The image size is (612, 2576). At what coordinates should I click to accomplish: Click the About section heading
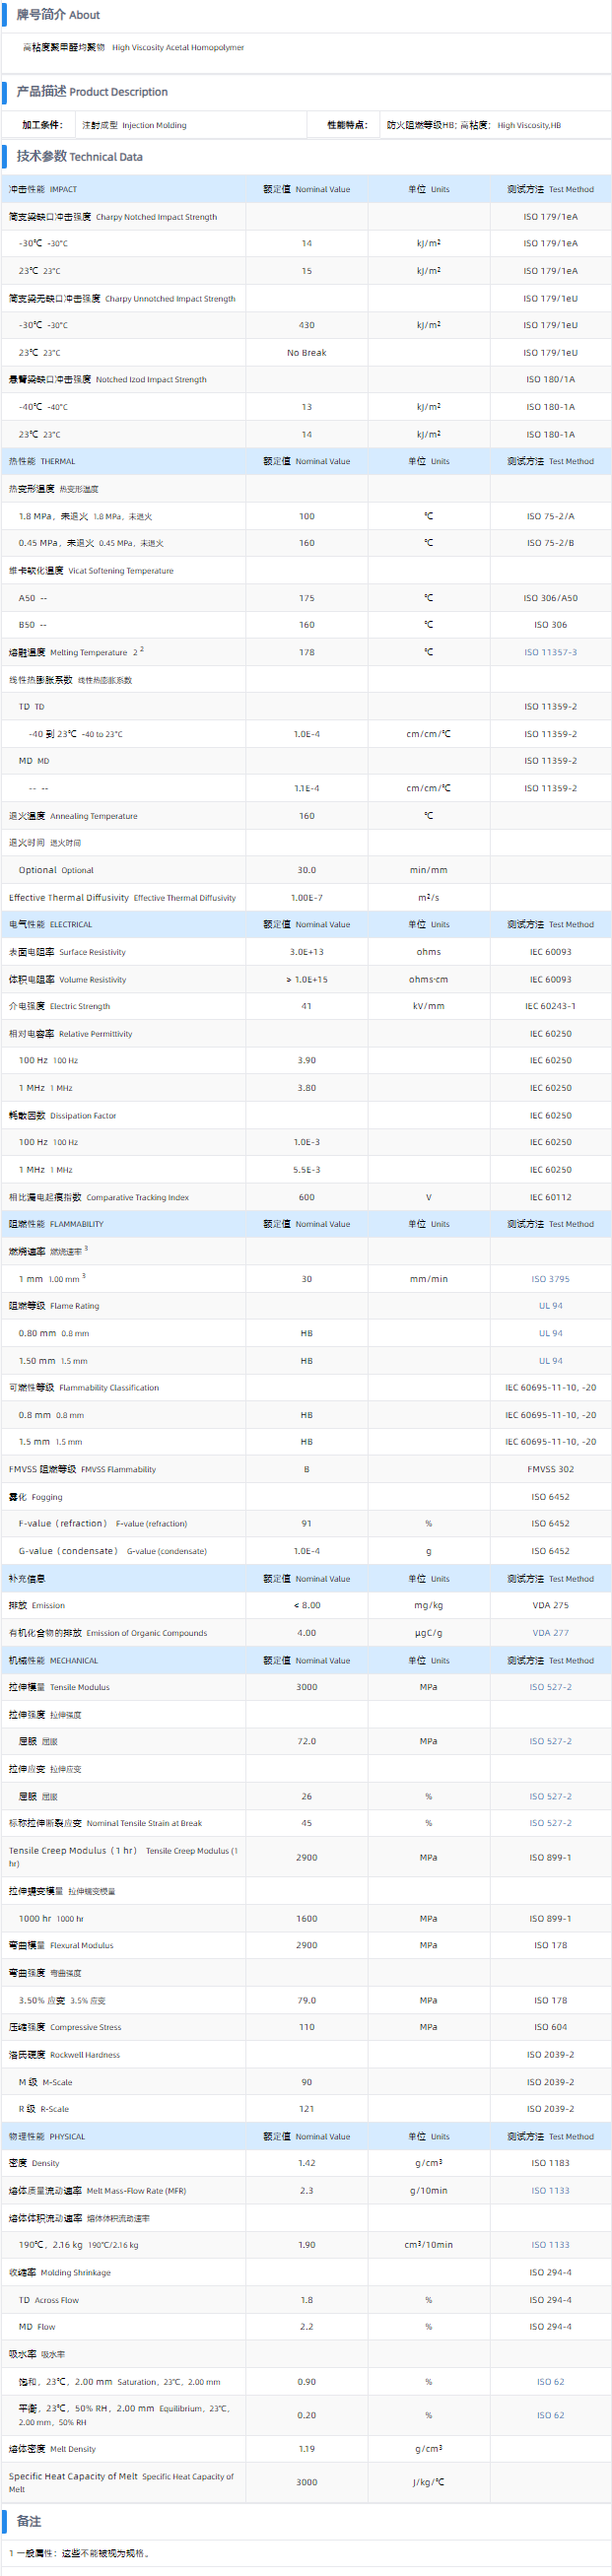58,15
